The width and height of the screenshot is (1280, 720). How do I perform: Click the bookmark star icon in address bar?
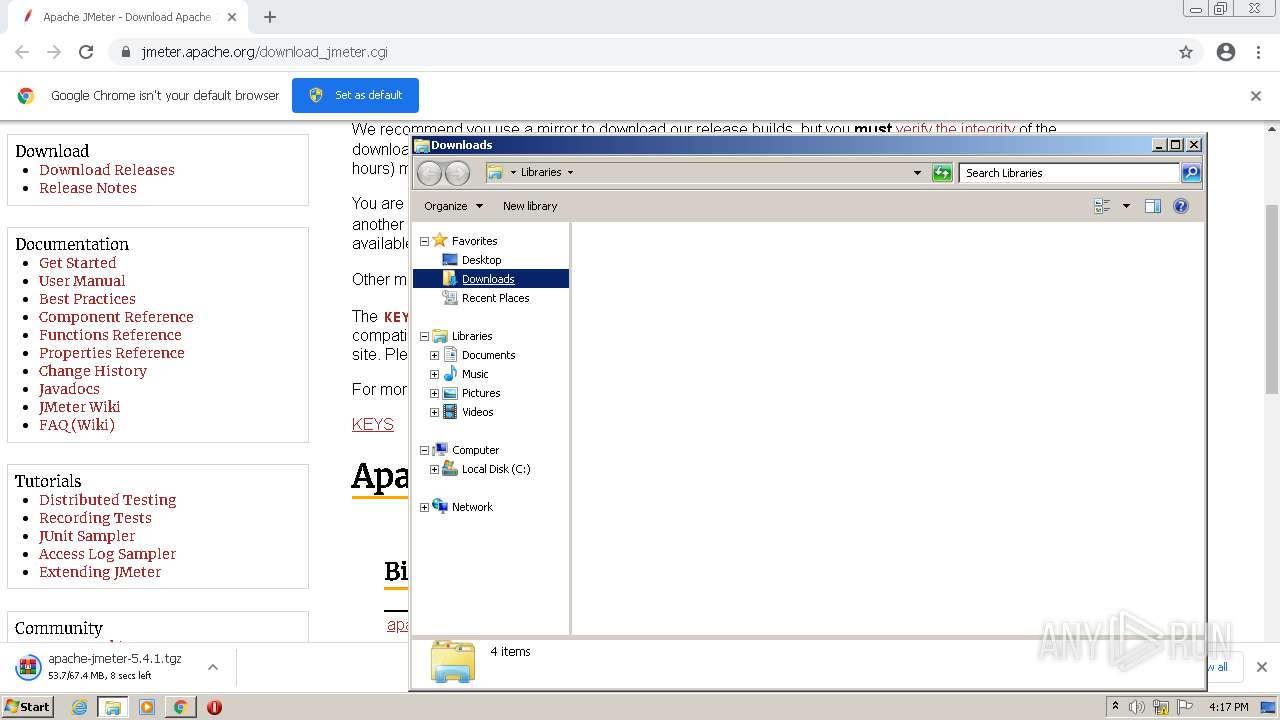pyautogui.click(x=1186, y=52)
